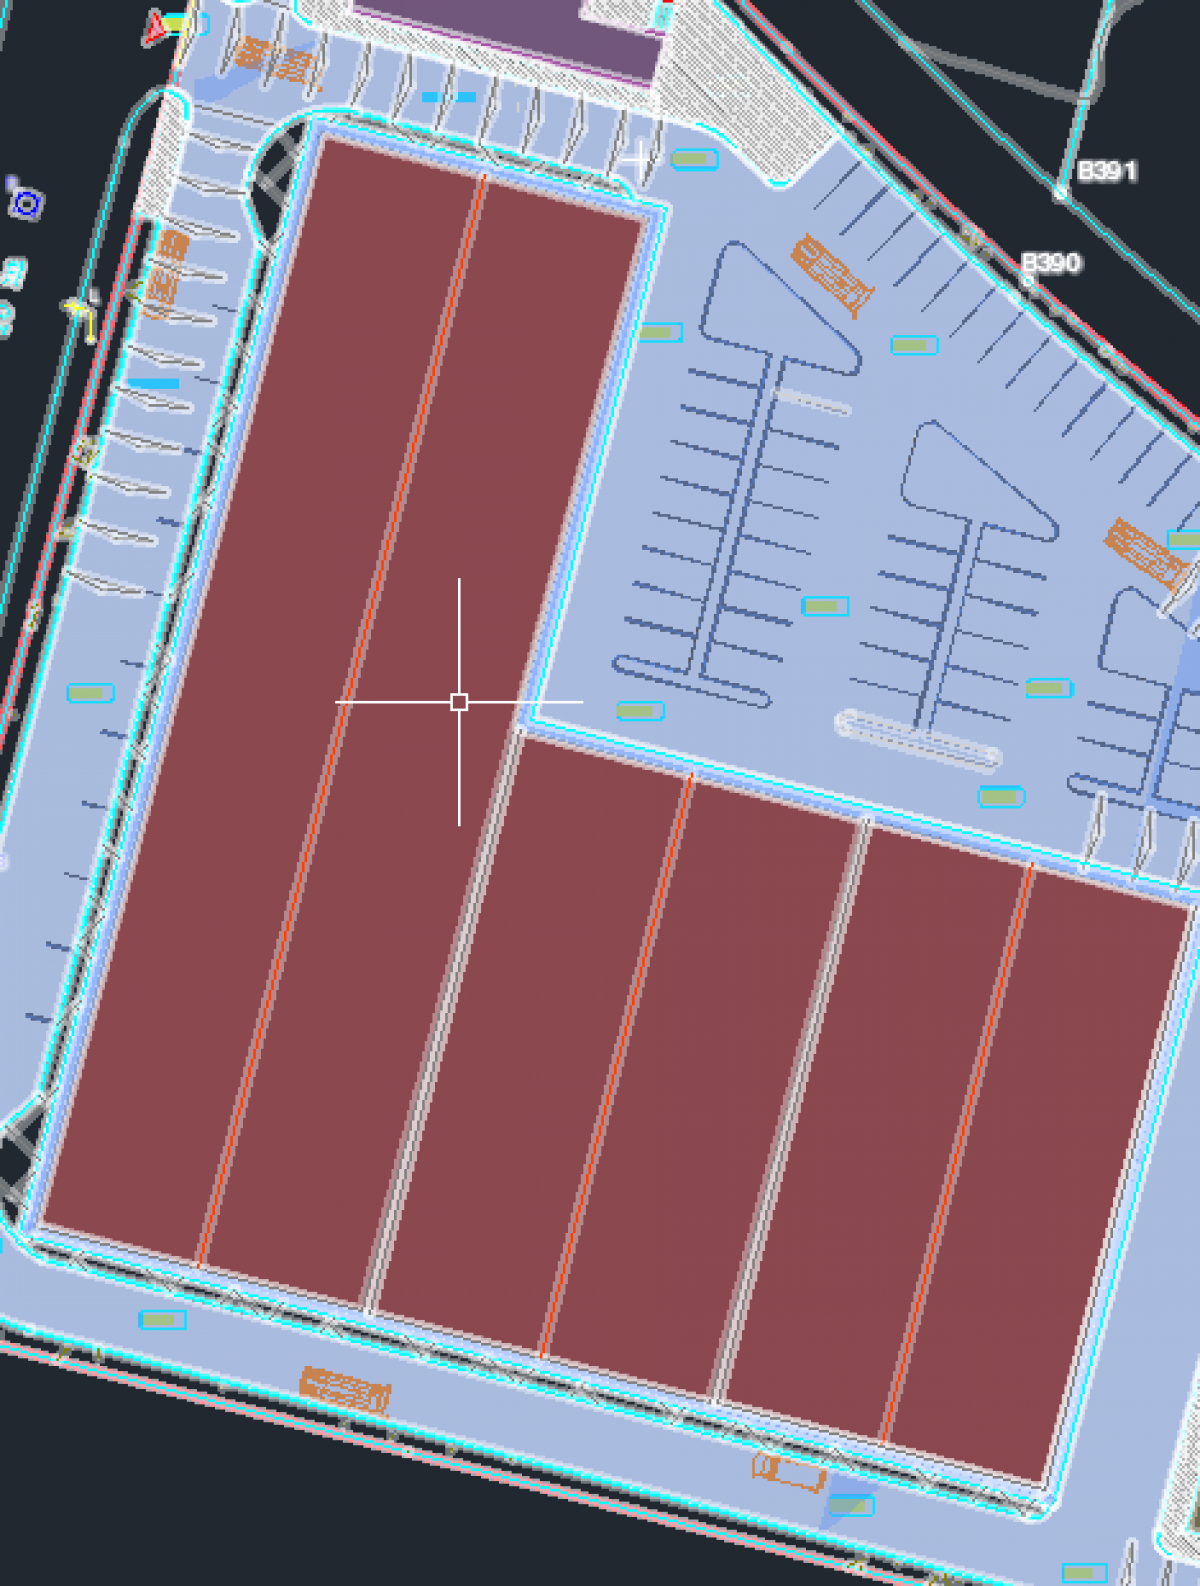Select orange truck symbol at right edge

pos(1144,551)
